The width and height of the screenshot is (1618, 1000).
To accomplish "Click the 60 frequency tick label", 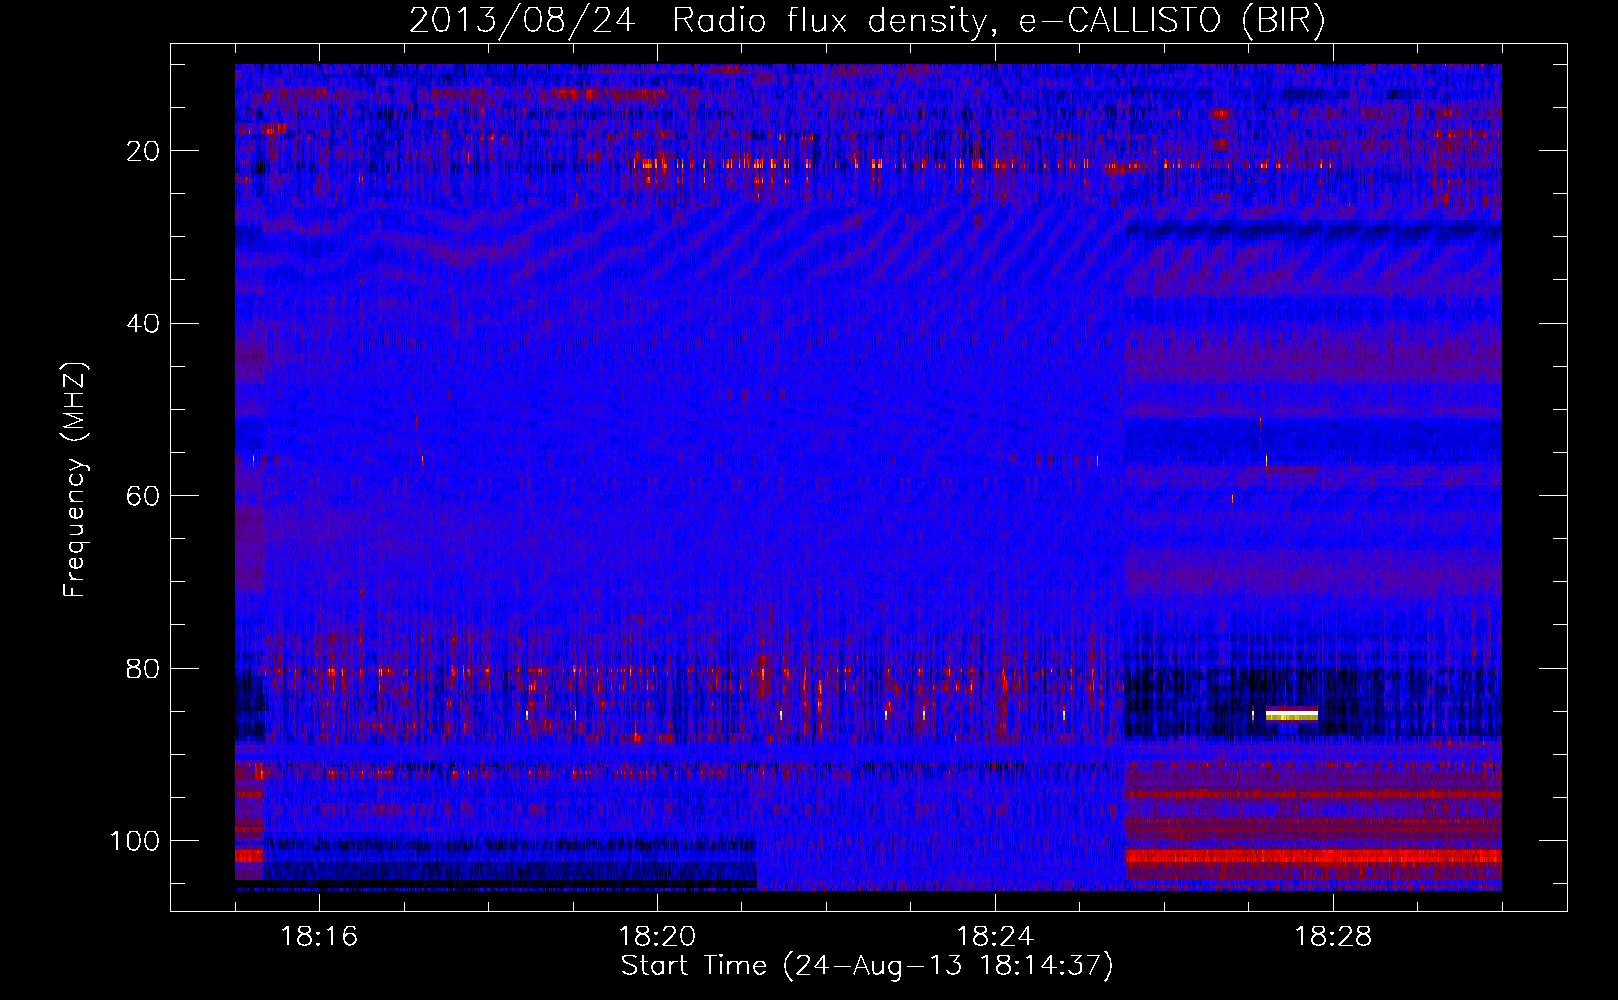I will (144, 496).
